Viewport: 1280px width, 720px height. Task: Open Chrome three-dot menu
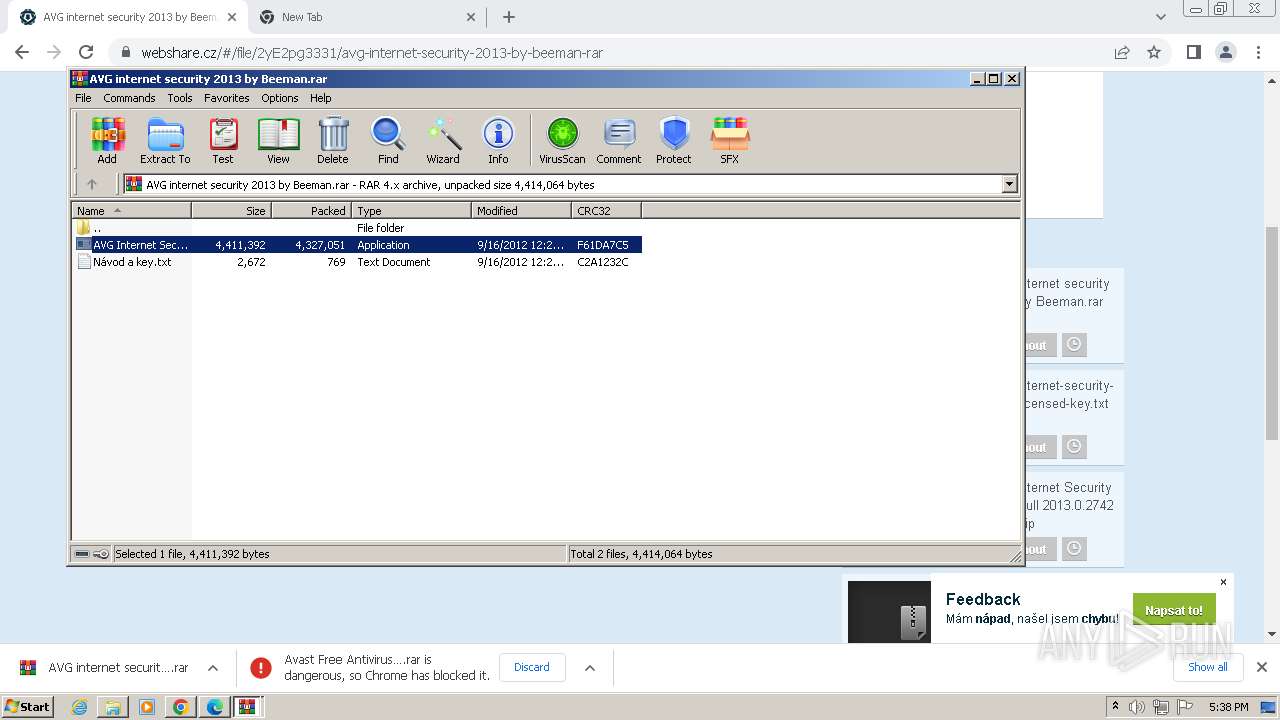pyautogui.click(x=1257, y=52)
